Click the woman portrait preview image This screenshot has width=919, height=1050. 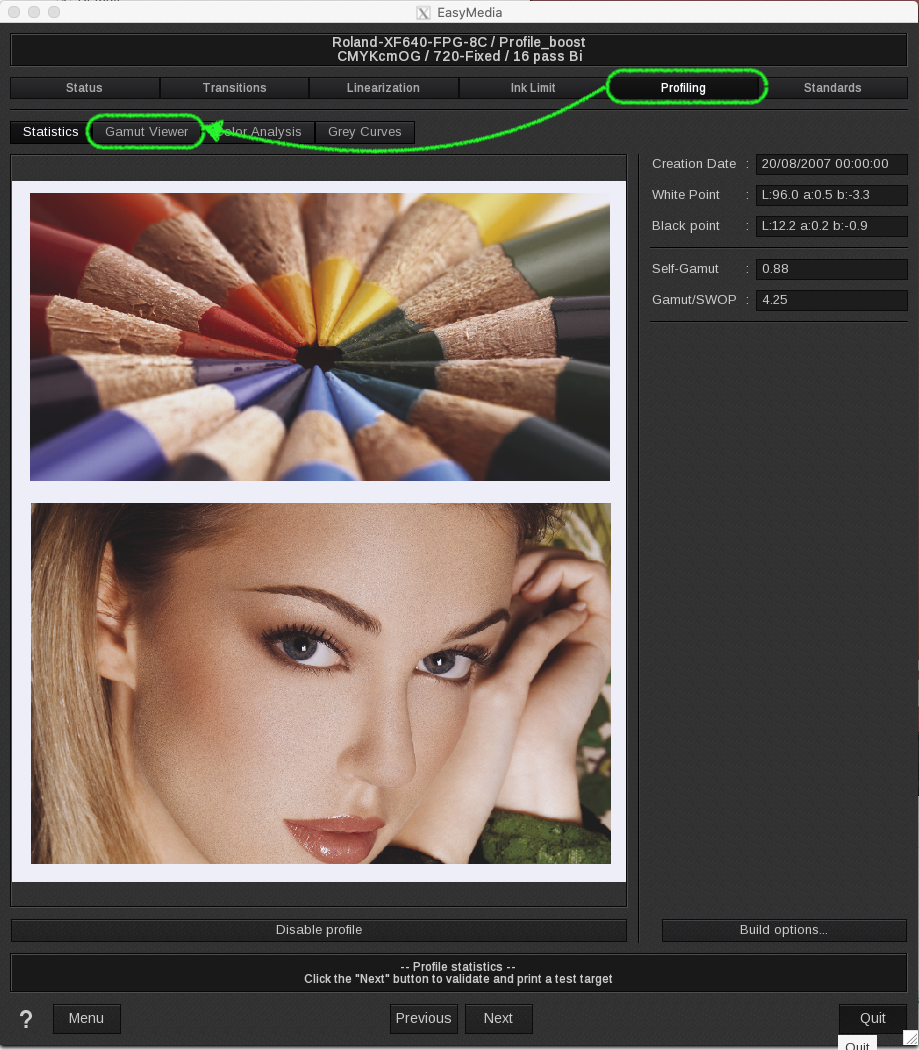(320, 683)
